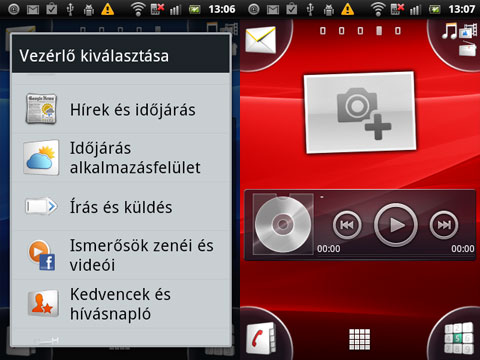This screenshot has height=360, width=480.
Task: Tap the mail notification icon on 13:06 screen
Action: 33,10
